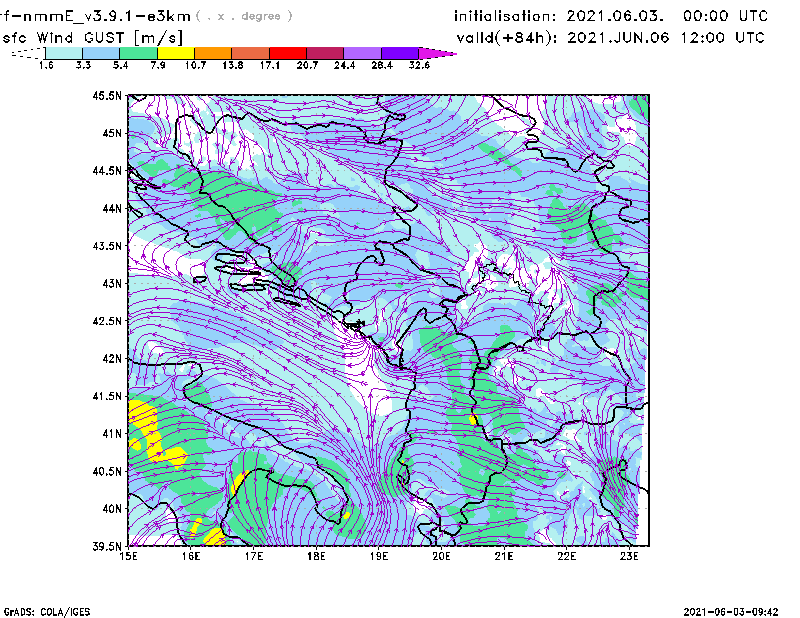Click the 'GrADS: COLA/IGES' credit text

pyautogui.click(x=47, y=612)
